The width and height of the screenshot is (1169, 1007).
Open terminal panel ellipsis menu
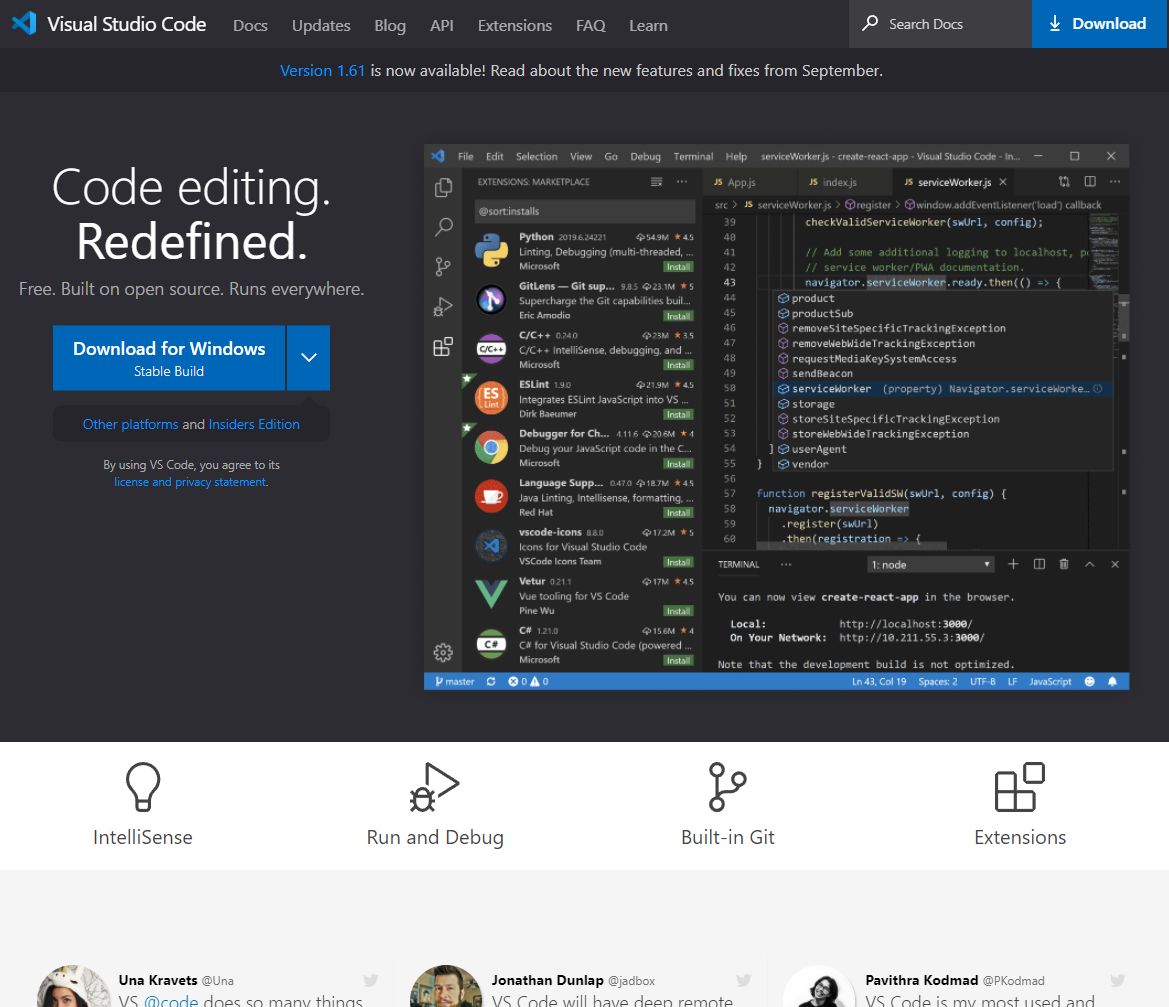click(786, 564)
